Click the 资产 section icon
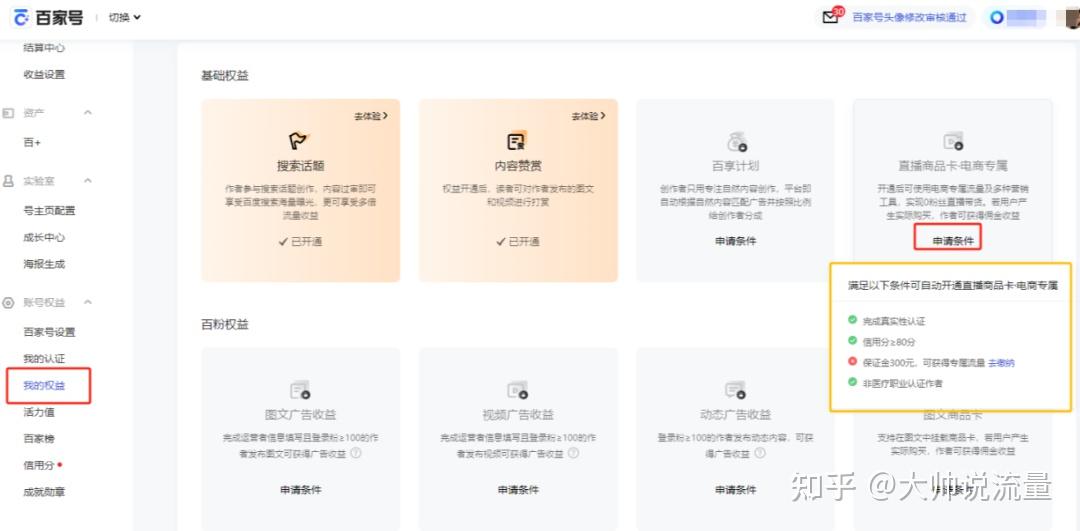The height and width of the screenshot is (531, 1080). point(8,112)
